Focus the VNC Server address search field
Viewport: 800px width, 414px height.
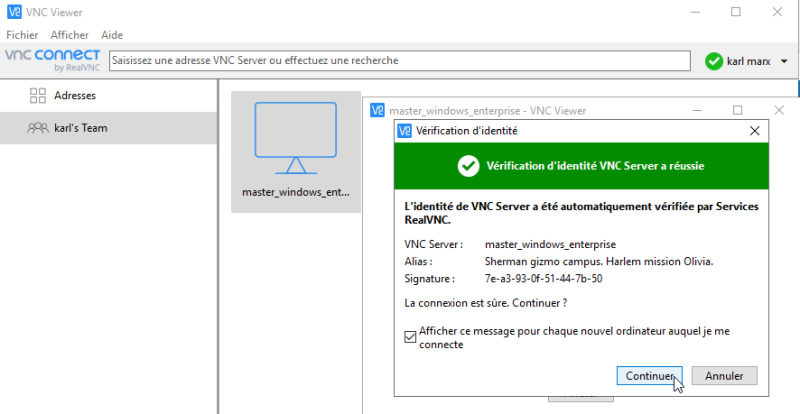coord(399,61)
